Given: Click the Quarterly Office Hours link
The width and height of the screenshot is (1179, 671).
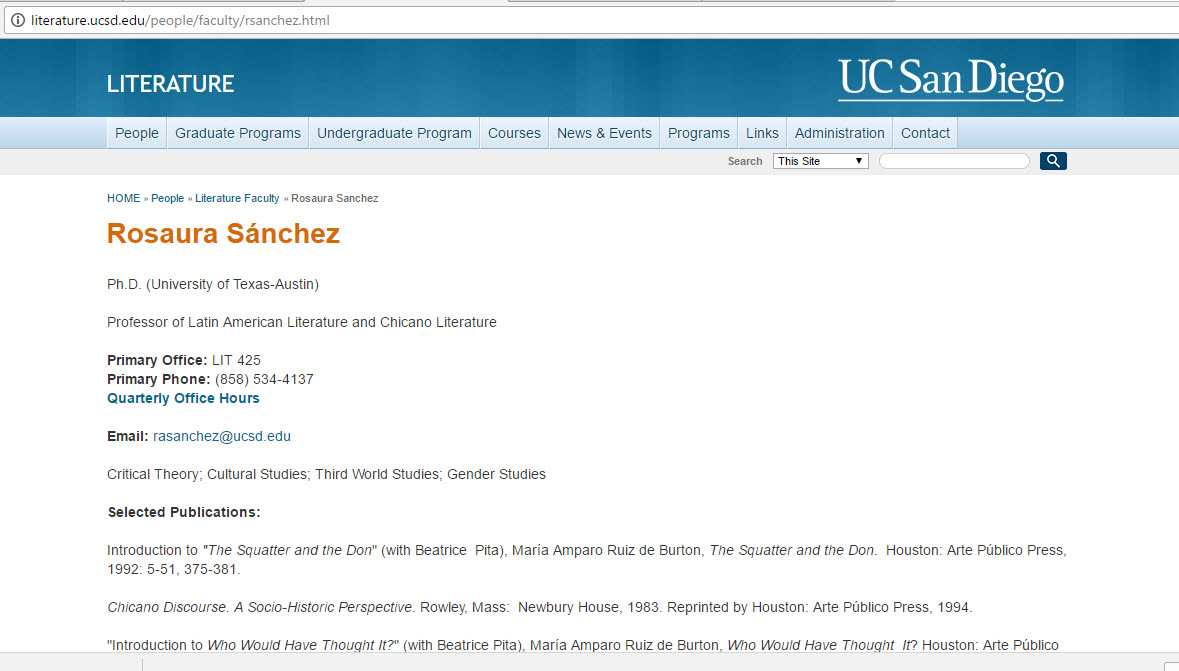Looking at the screenshot, I should [x=183, y=398].
